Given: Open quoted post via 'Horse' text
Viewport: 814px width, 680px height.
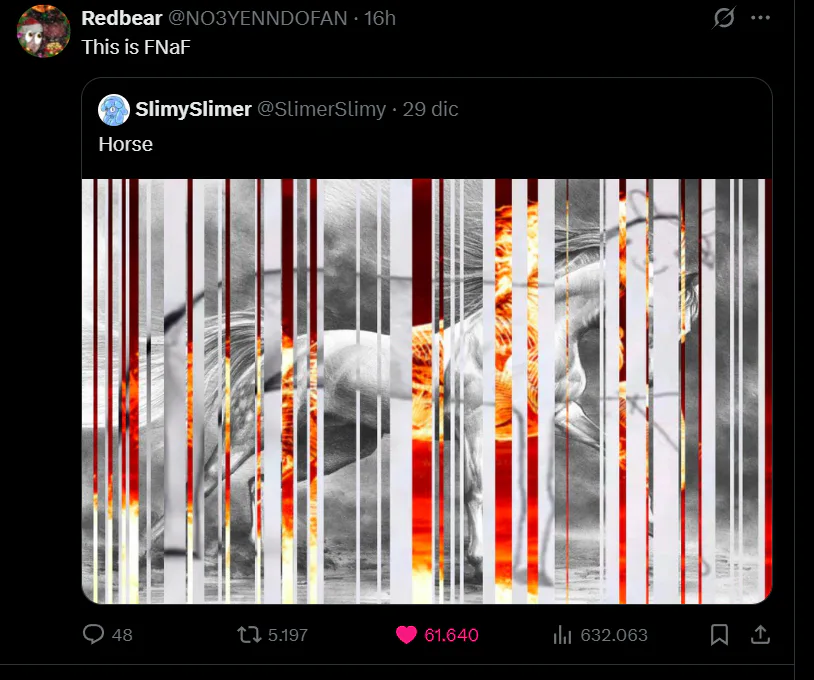Looking at the screenshot, I should (x=126, y=144).
